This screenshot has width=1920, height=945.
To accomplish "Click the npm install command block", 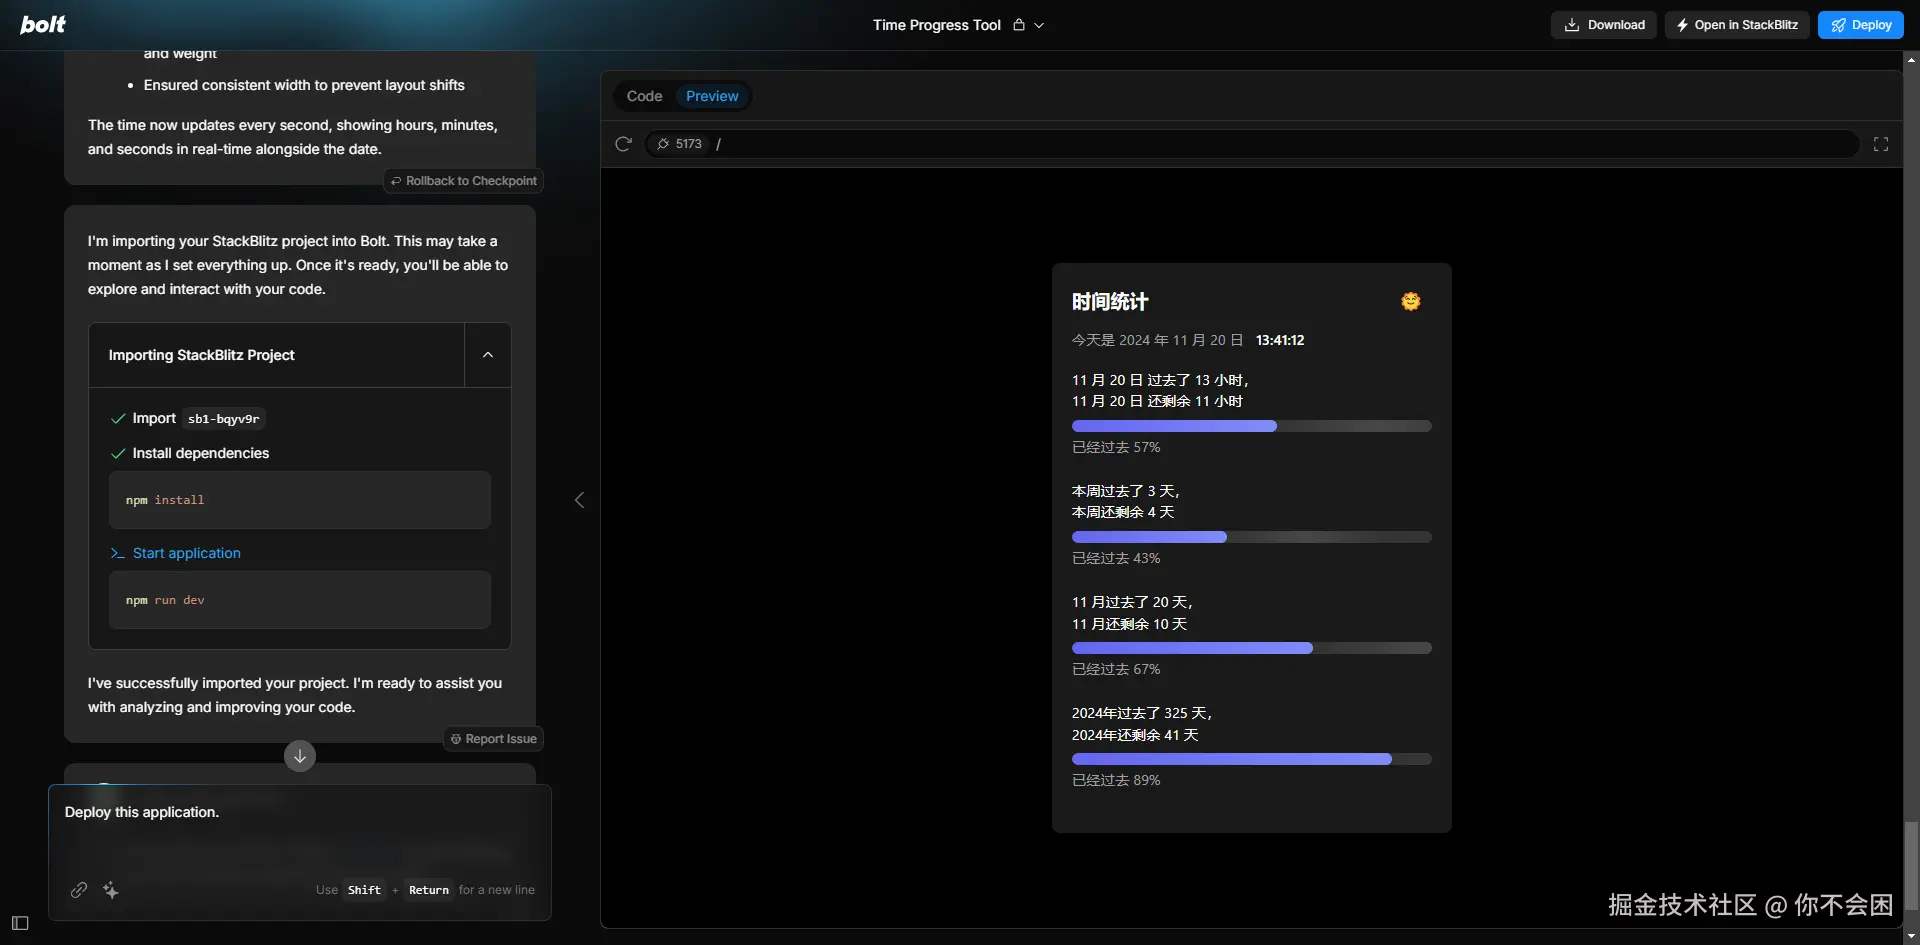I will pyautogui.click(x=300, y=500).
